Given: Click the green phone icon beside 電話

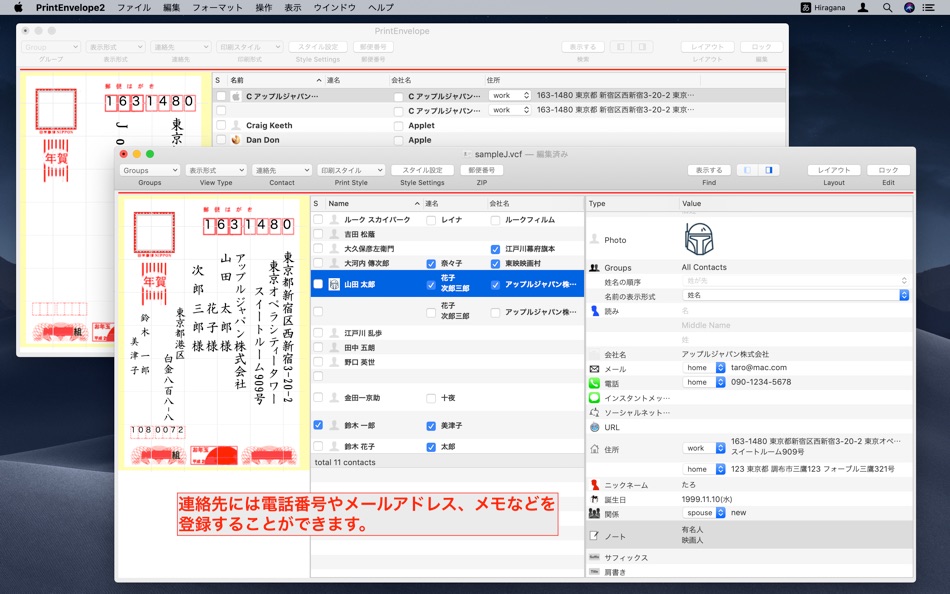Looking at the screenshot, I should [594, 383].
